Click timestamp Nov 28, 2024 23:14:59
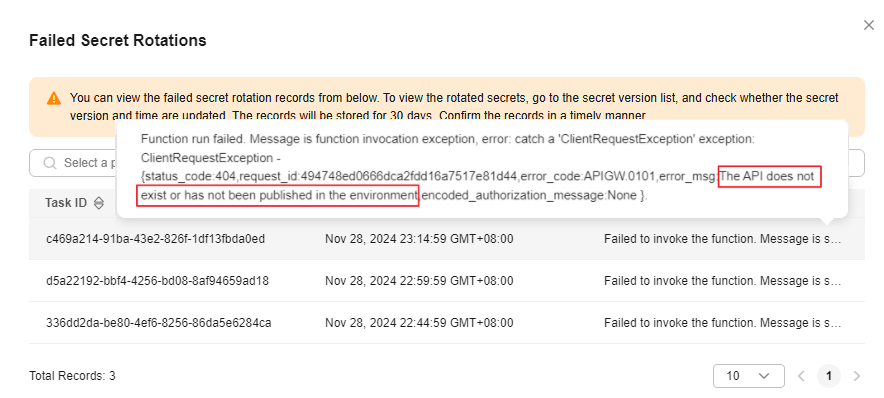This screenshot has height=398, width=884. (x=419, y=239)
